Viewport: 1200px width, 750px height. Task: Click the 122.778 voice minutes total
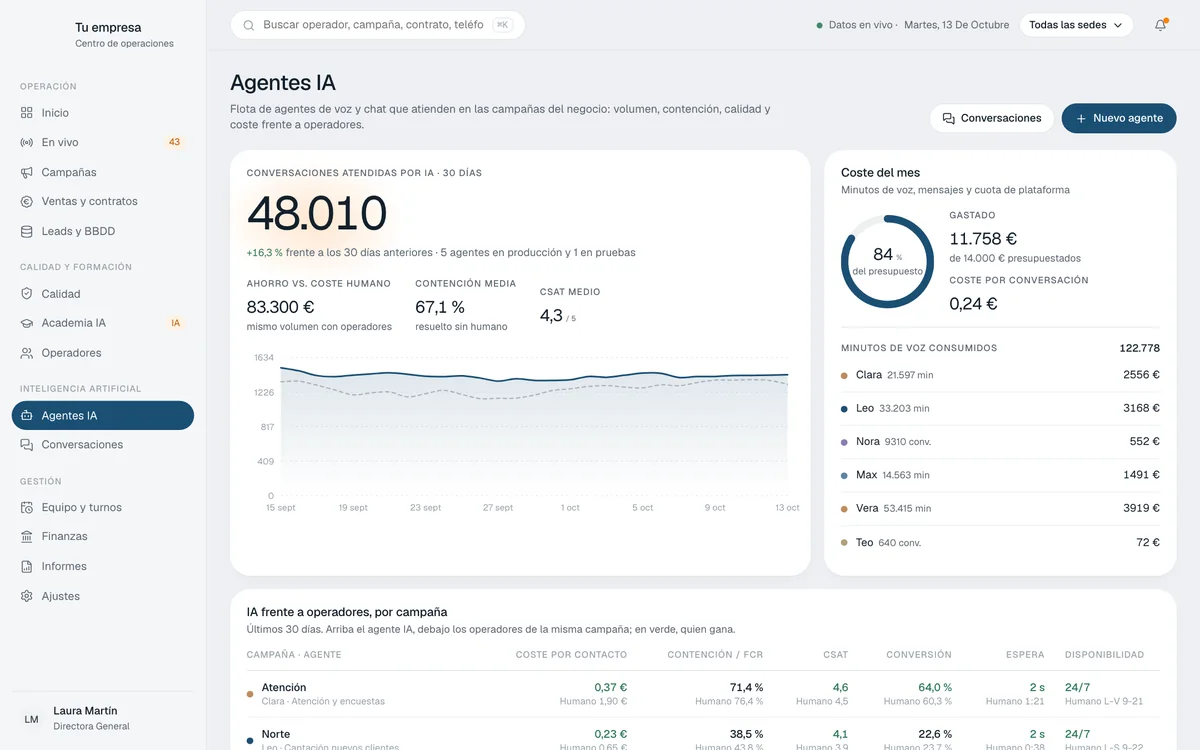[1140, 348]
